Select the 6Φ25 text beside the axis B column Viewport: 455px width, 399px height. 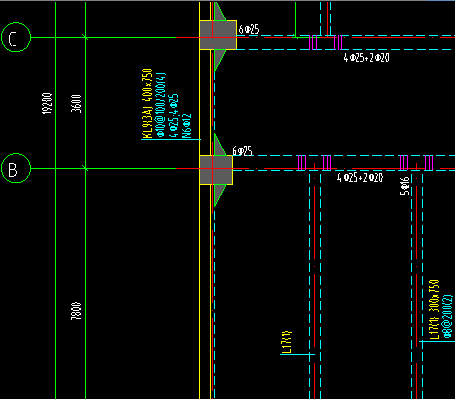[x=242, y=151]
